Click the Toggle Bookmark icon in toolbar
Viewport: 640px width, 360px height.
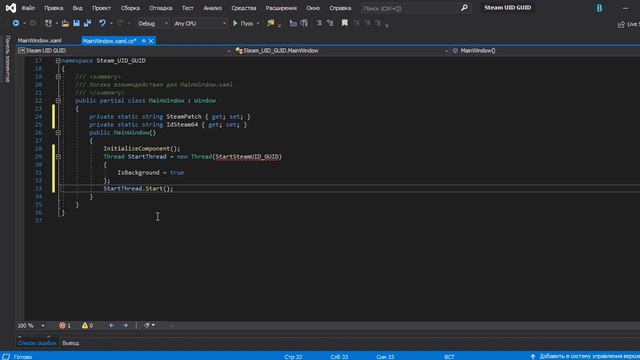[x=345, y=23]
